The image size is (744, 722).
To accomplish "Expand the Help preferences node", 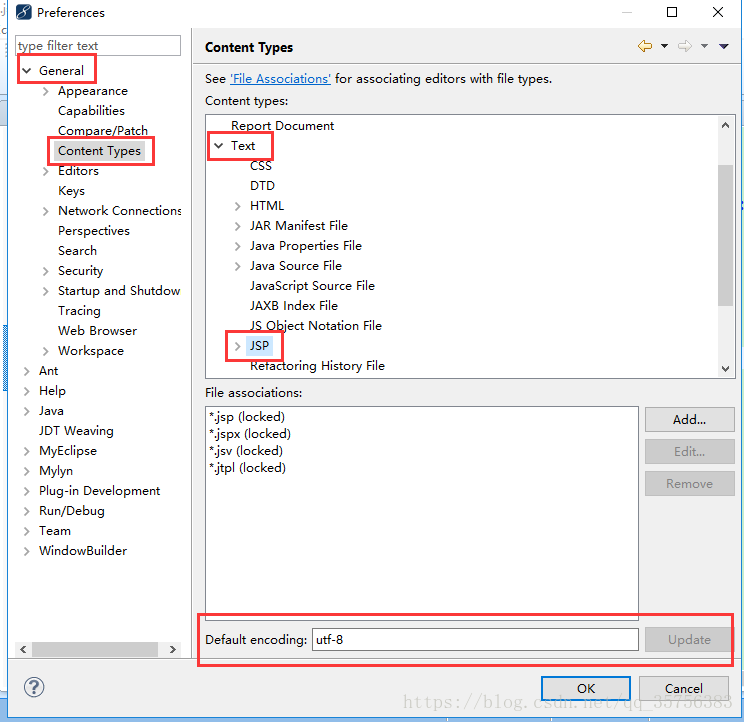I will (x=27, y=391).
